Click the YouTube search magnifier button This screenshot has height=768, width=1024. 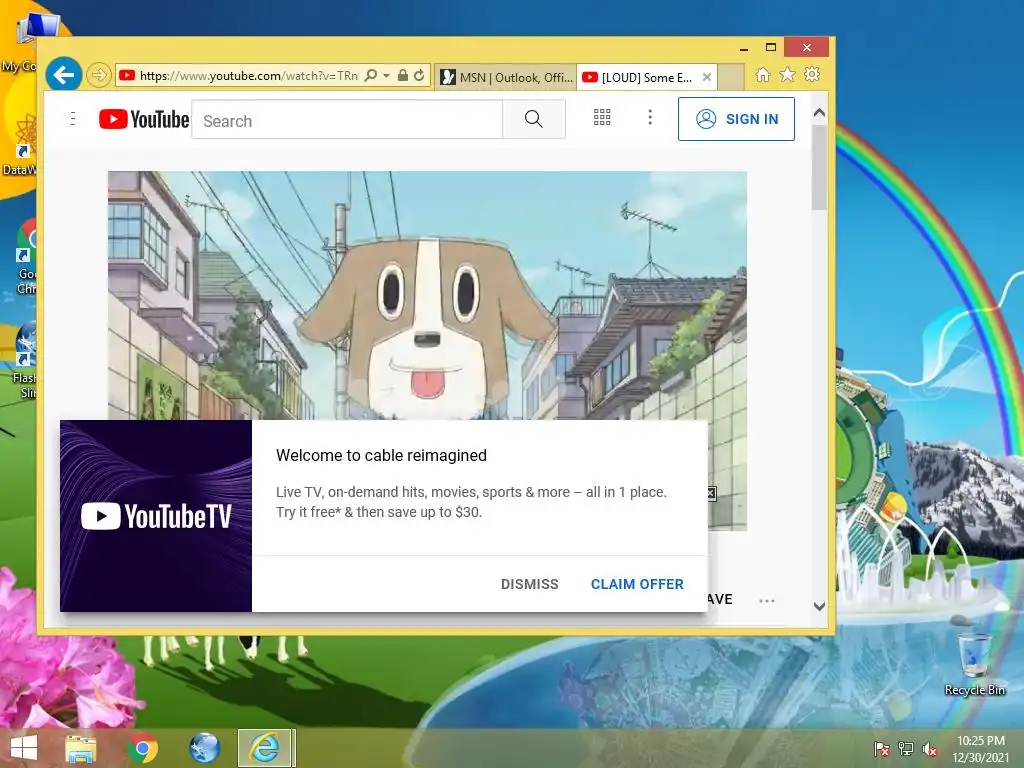534,120
